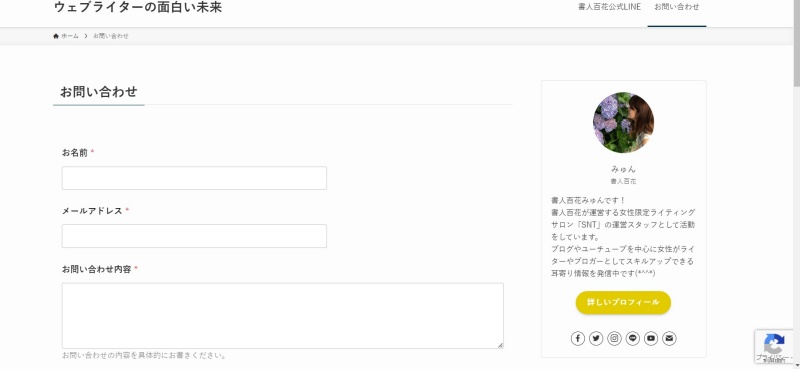This screenshot has width=800, height=369.
Task: Click 詳しいプロフィール button
Action: coord(623,303)
